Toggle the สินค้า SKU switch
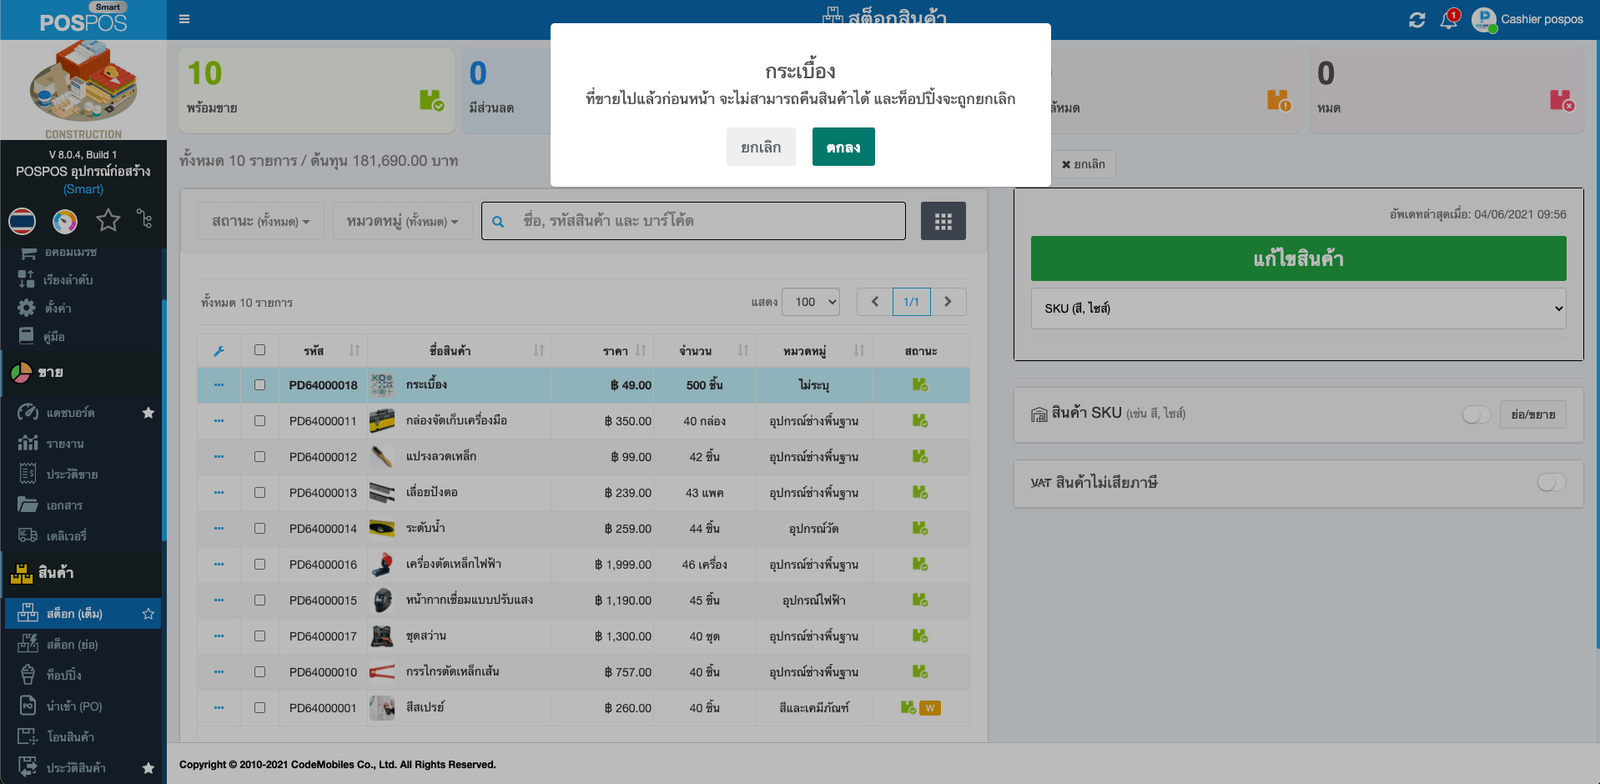 (x=1476, y=414)
